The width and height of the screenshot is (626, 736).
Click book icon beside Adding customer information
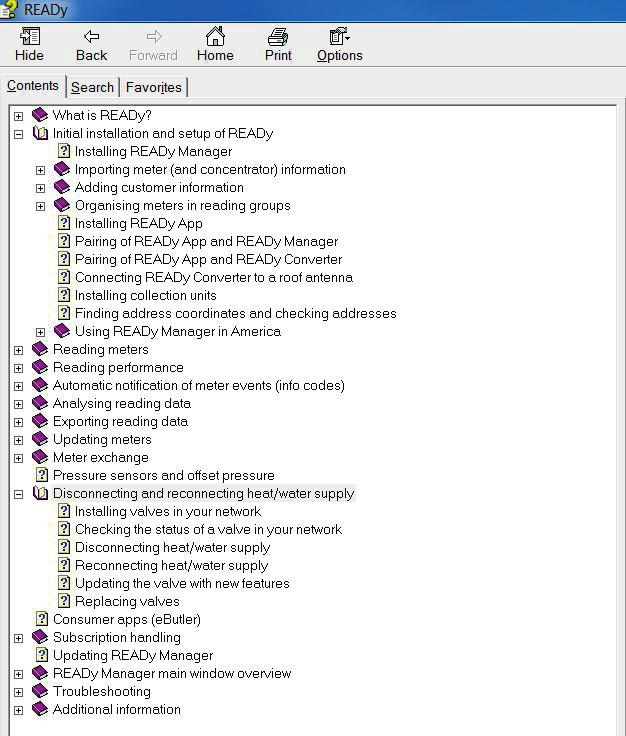point(62,187)
